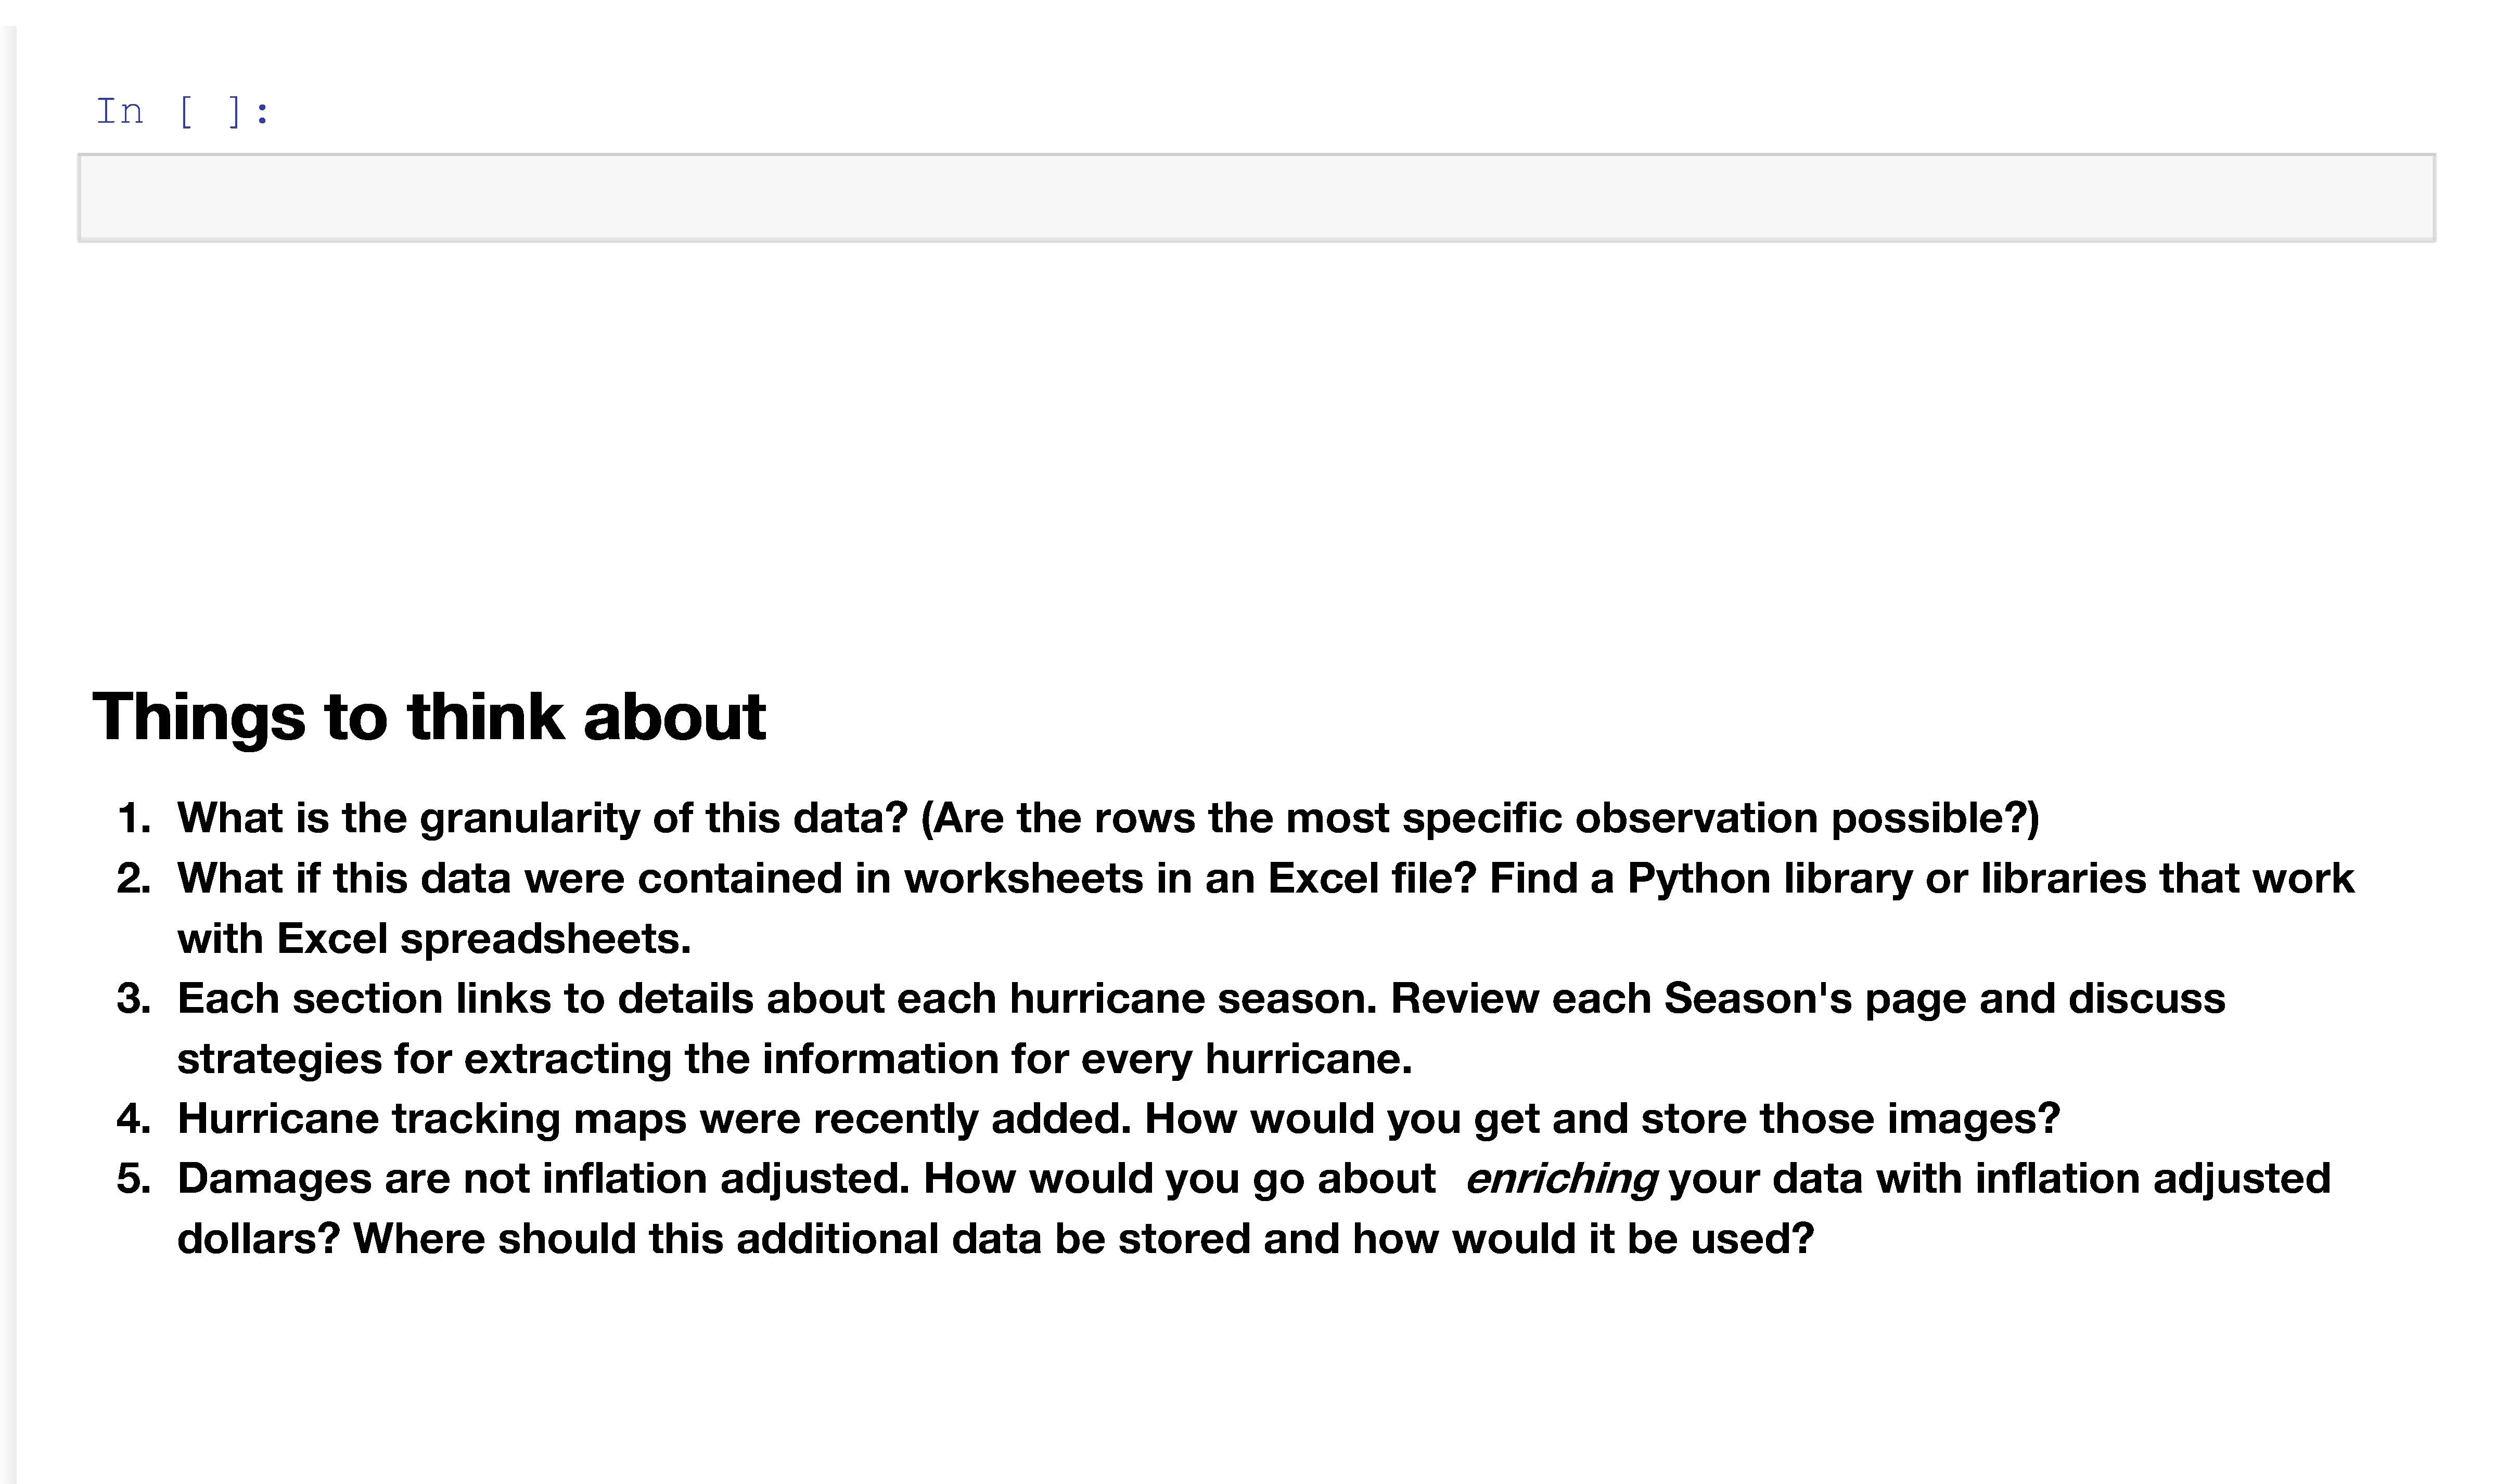Click the "Hurricane tracking maps" sentence
Screen dimensions: 2496x1484
[x=654, y=1118]
